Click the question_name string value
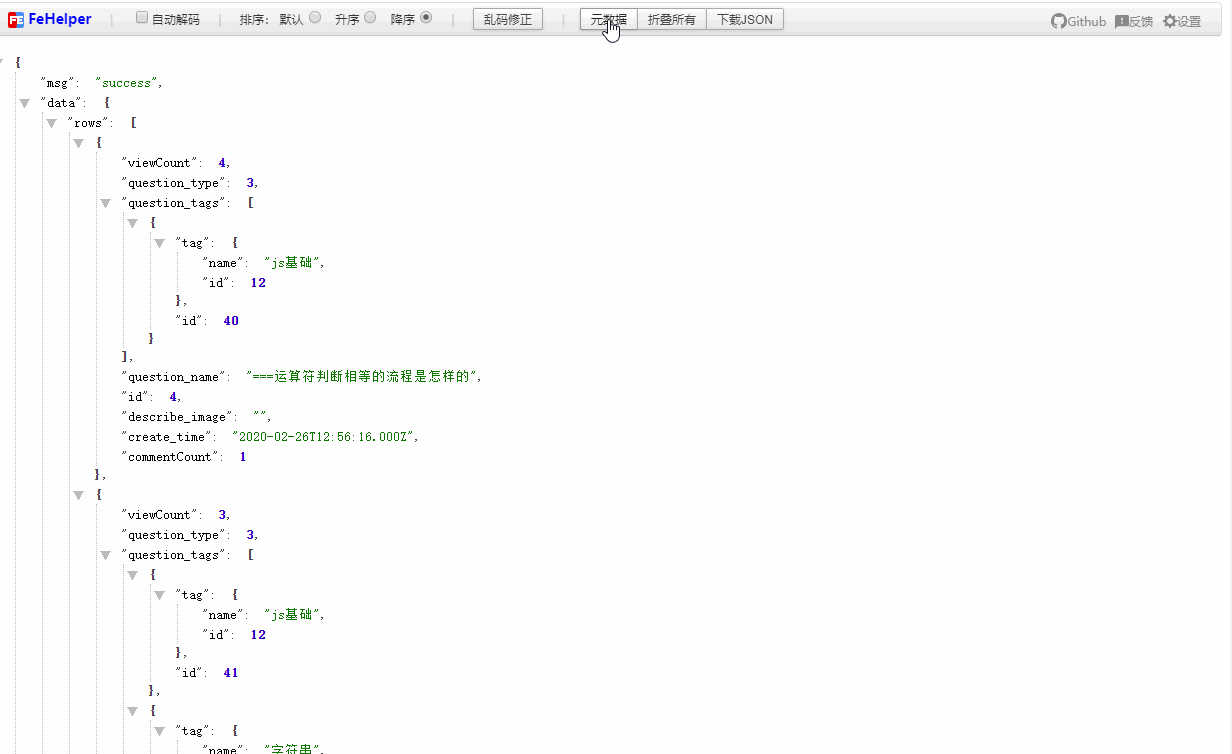Image resolution: width=1232 pixels, height=754 pixels. click(x=365, y=377)
